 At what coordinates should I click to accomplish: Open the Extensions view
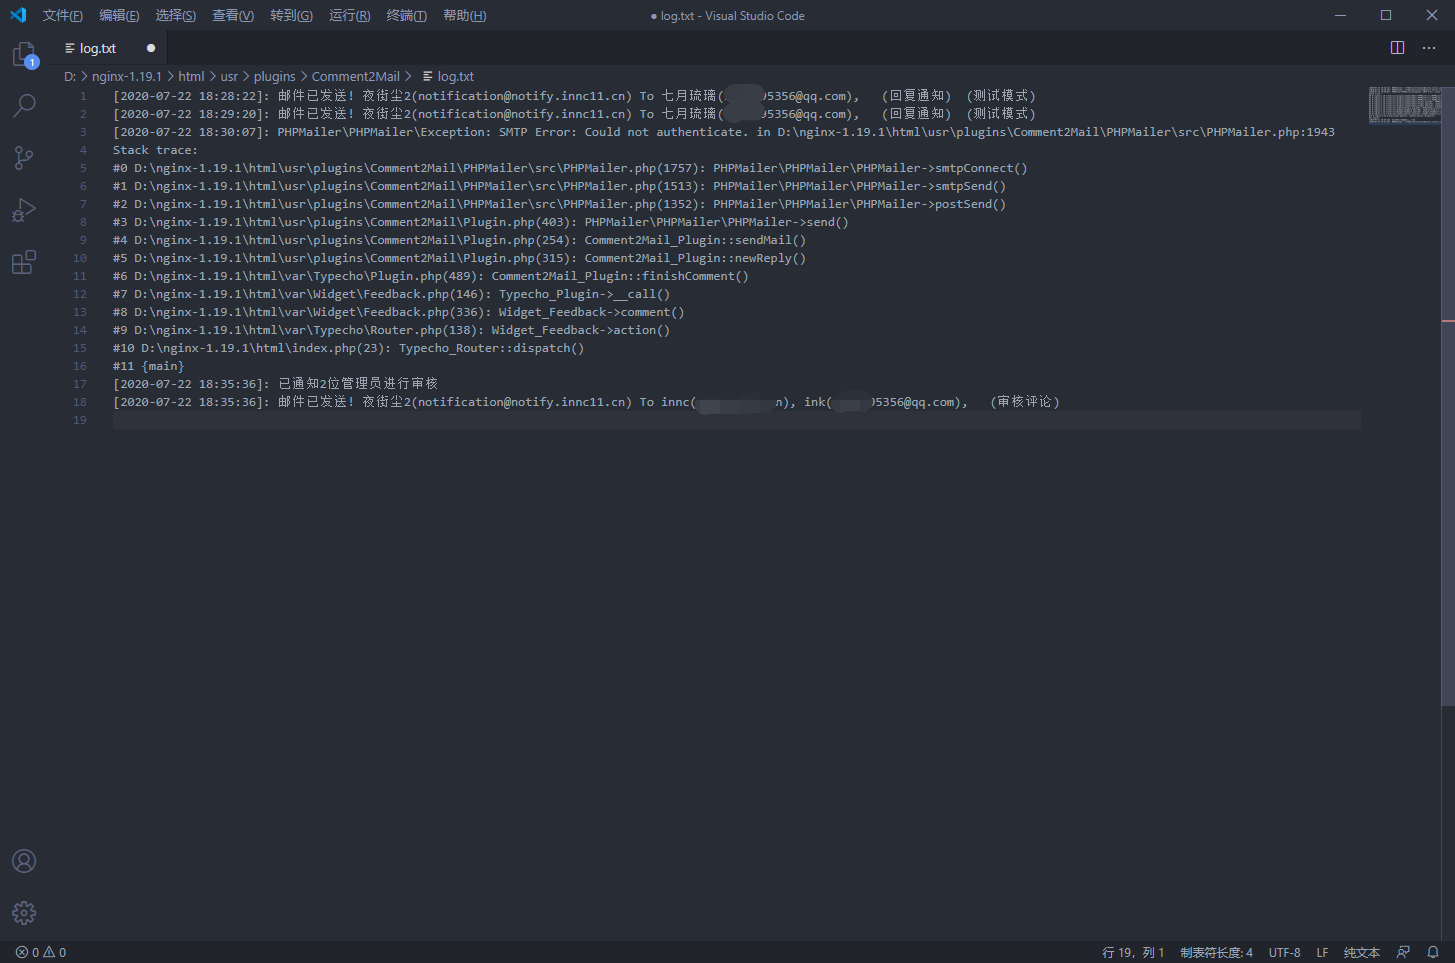point(24,262)
